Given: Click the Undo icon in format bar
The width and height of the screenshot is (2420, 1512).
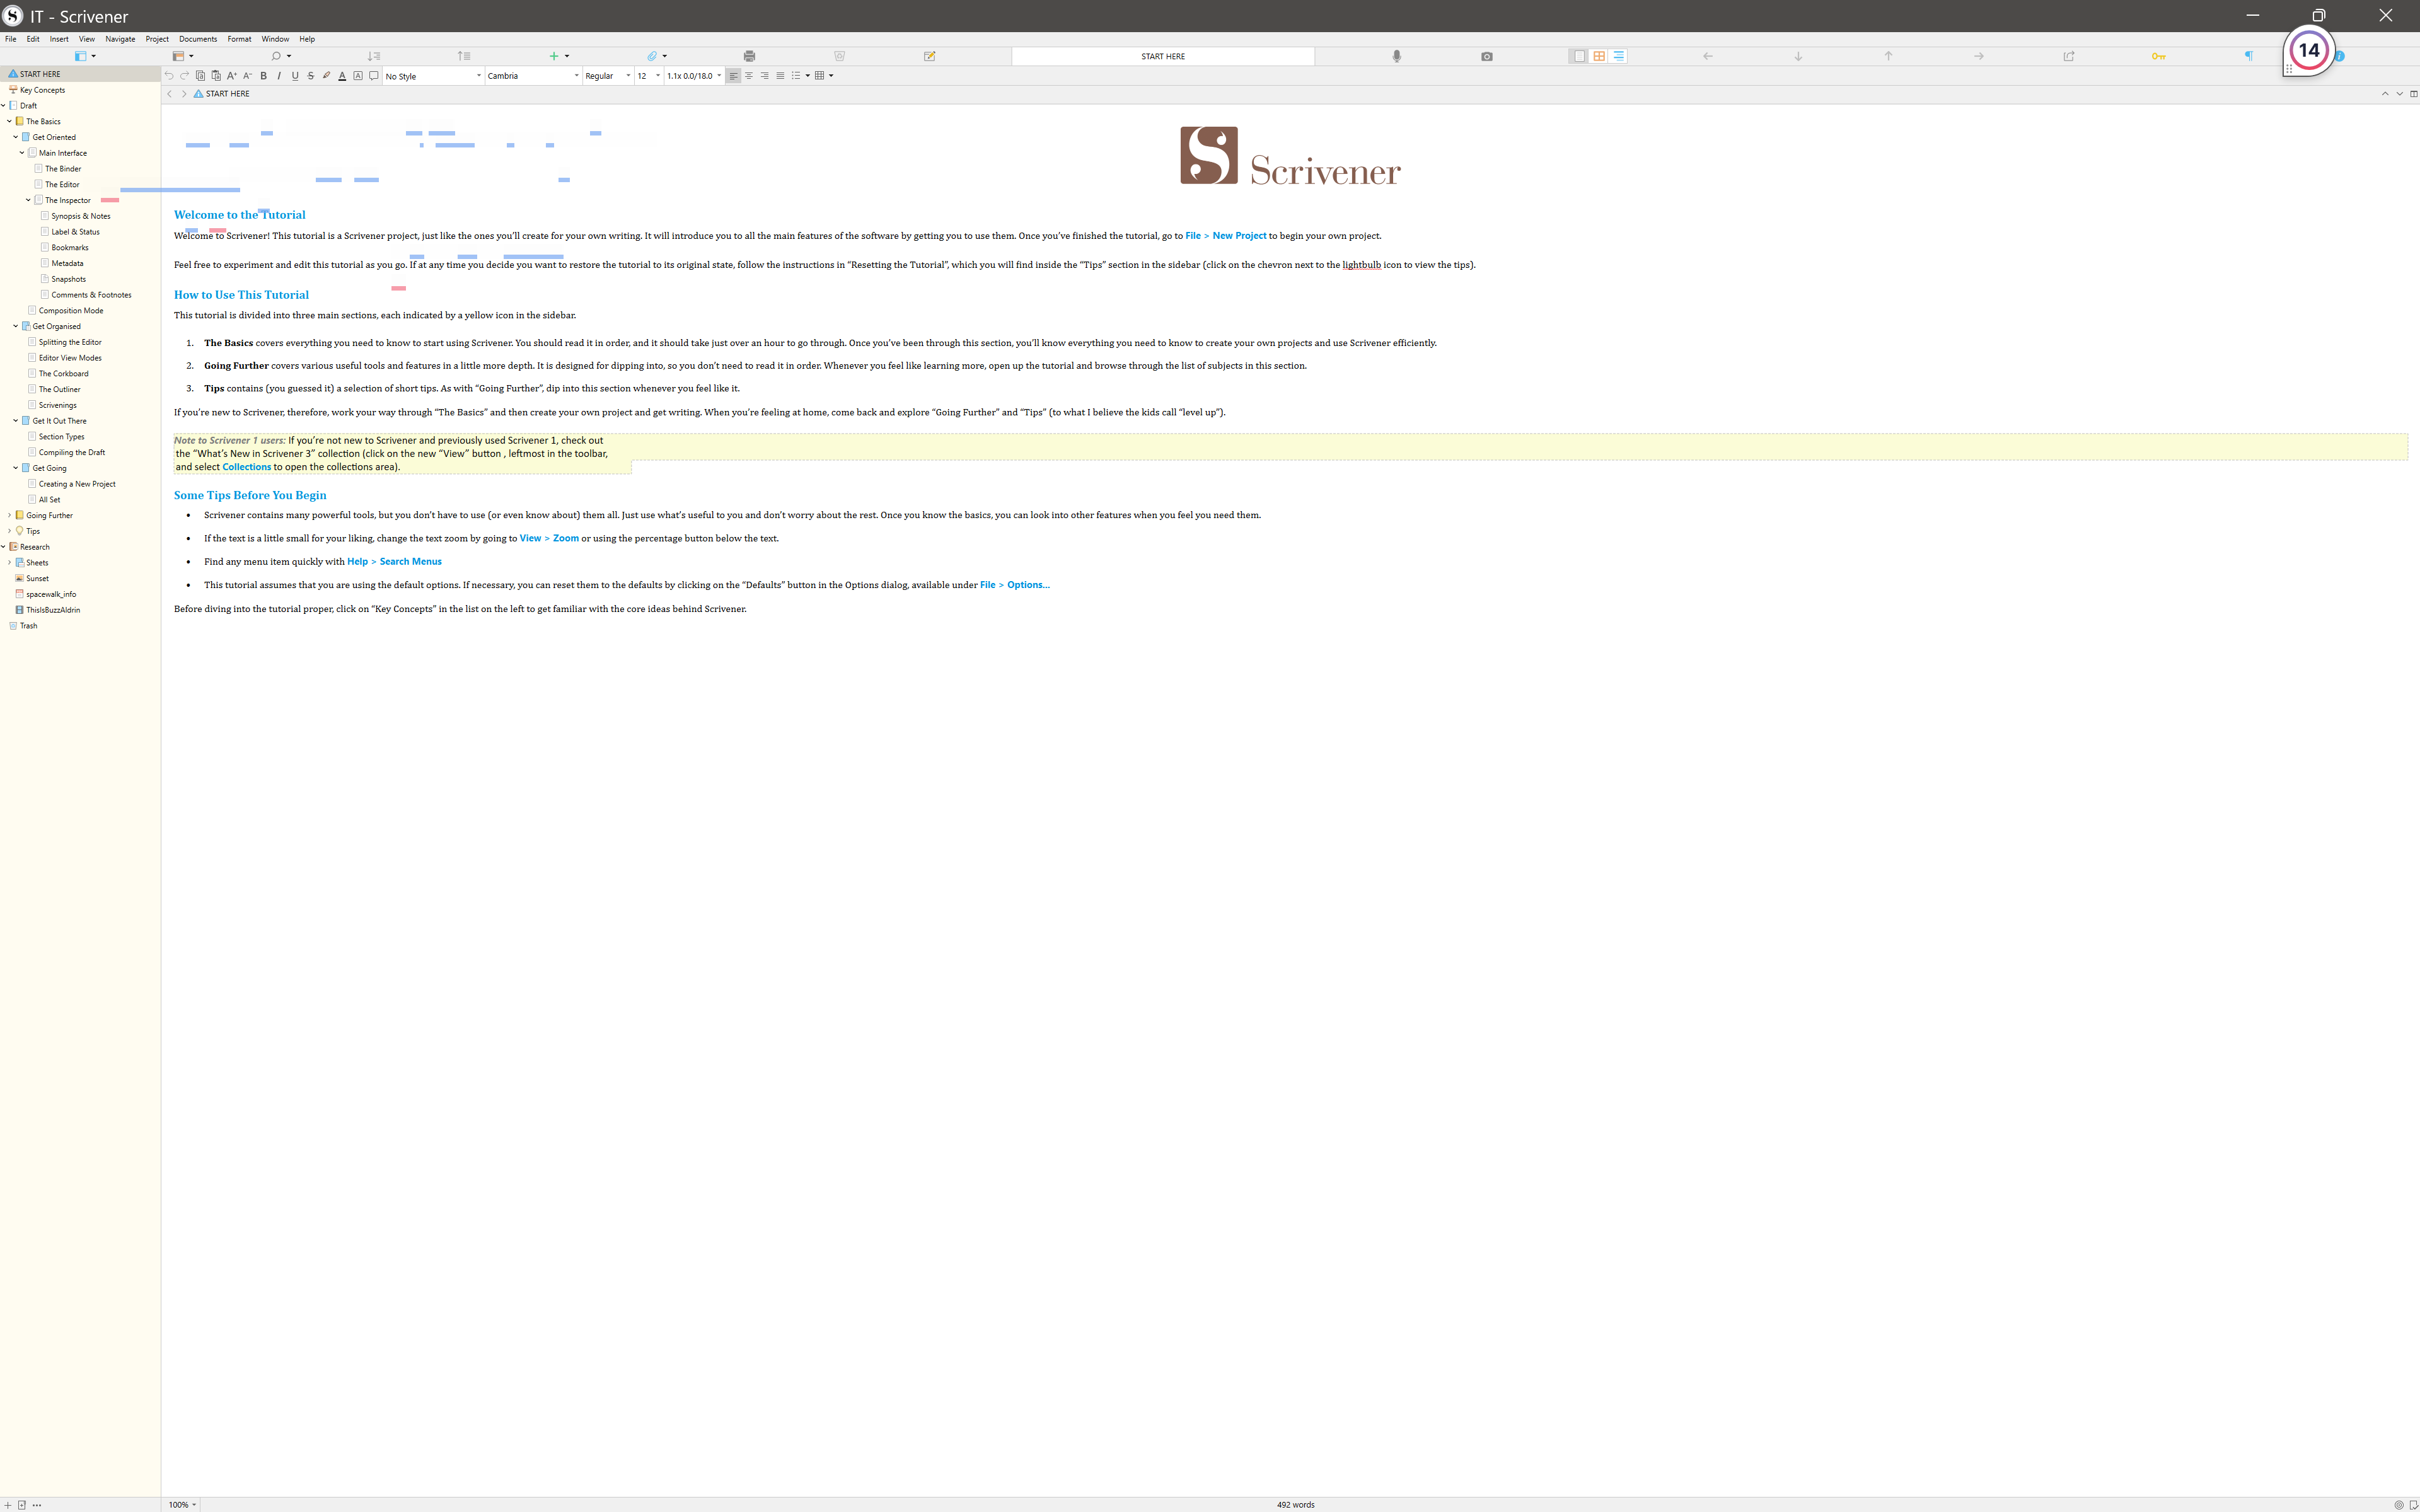Looking at the screenshot, I should (x=169, y=76).
